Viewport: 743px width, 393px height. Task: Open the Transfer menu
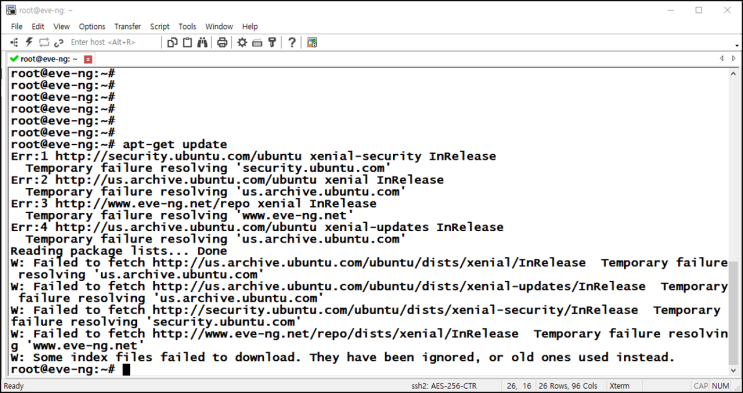127,27
